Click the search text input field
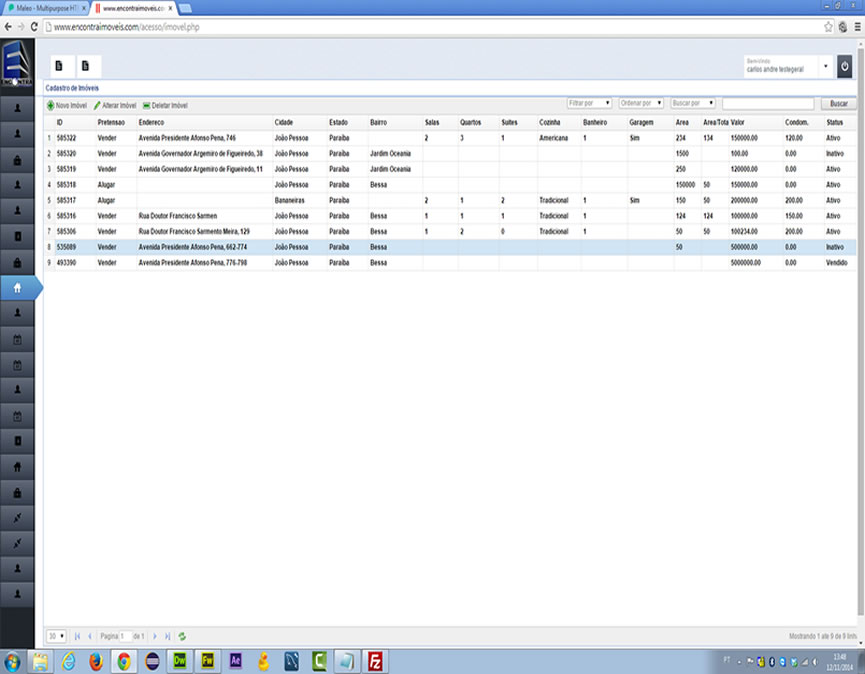The height and width of the screenshot is (674, 865). coord(767,103)
